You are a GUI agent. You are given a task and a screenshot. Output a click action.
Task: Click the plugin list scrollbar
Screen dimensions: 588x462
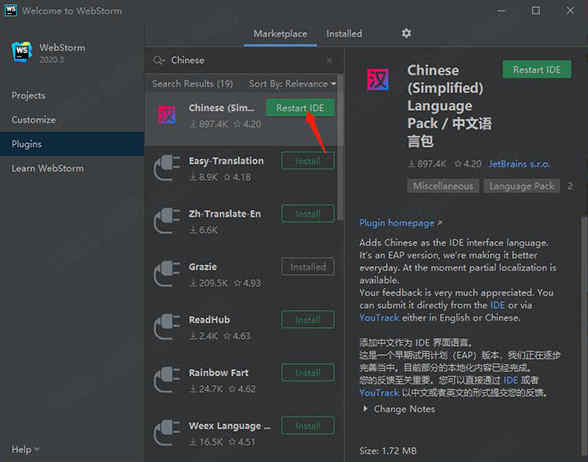(x=340, y=147)
